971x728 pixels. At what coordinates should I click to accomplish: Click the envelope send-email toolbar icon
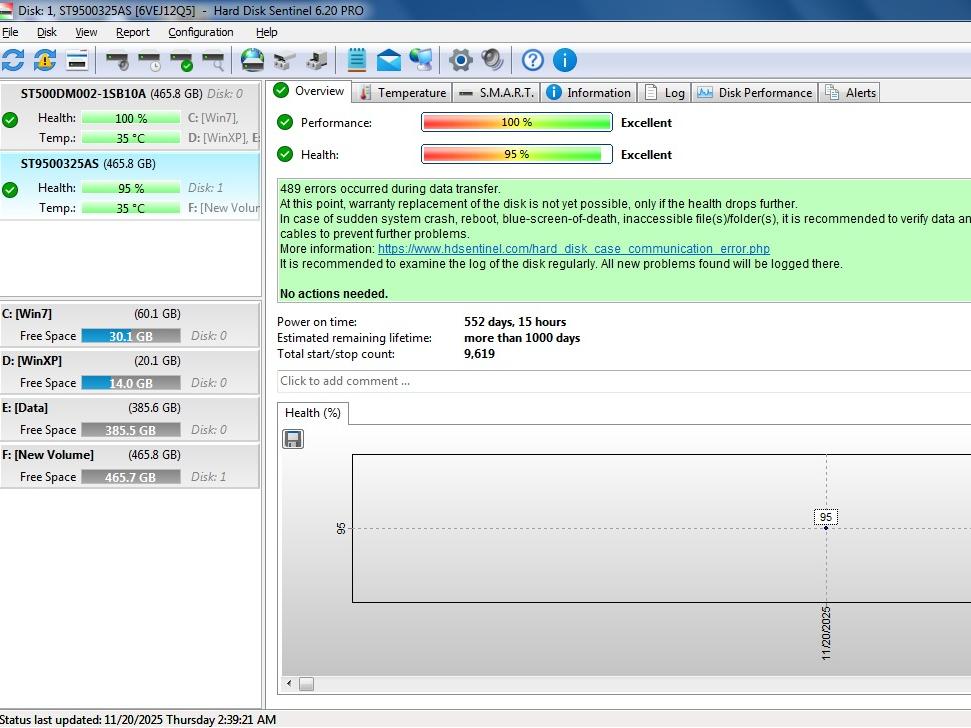click(388, 60)
